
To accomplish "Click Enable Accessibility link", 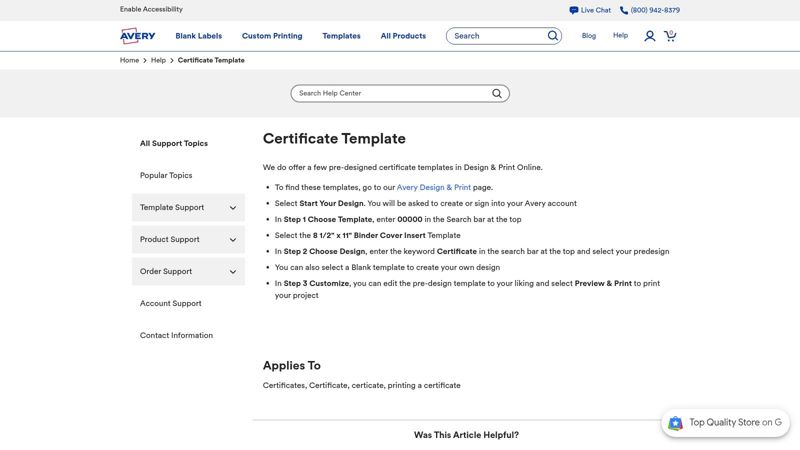I will (151, 9).
